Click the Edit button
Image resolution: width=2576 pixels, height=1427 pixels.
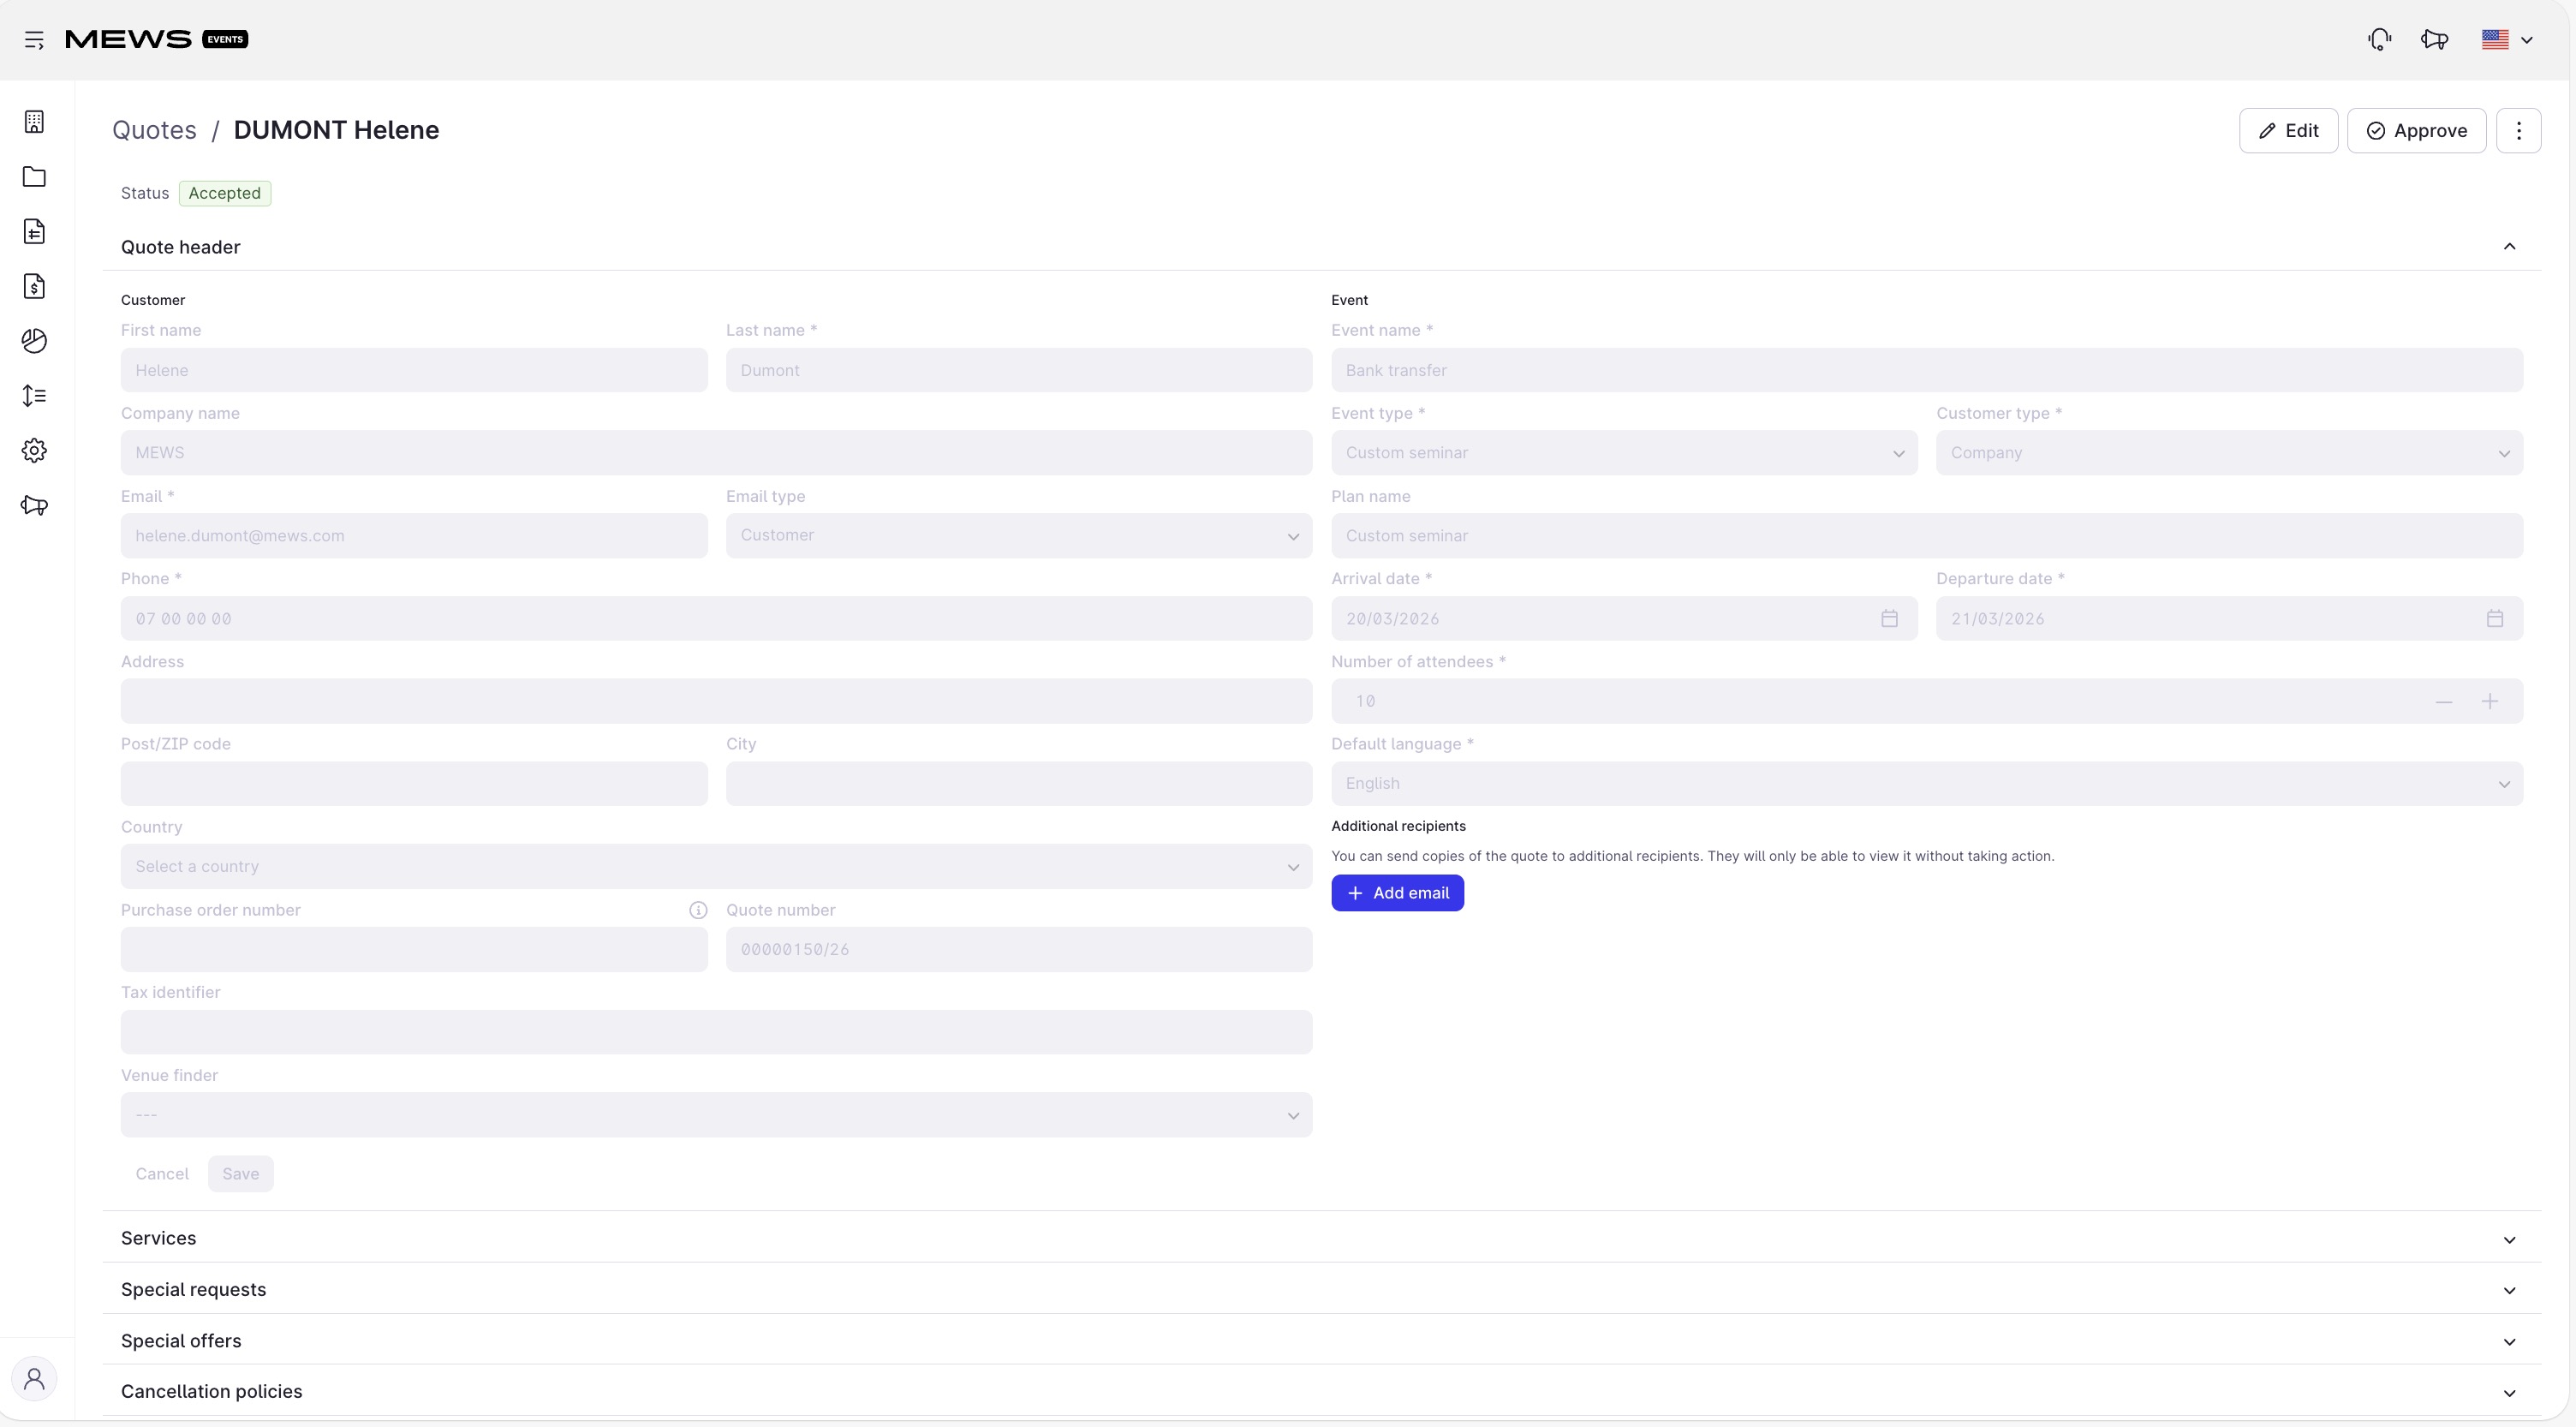click(2288, 131)
